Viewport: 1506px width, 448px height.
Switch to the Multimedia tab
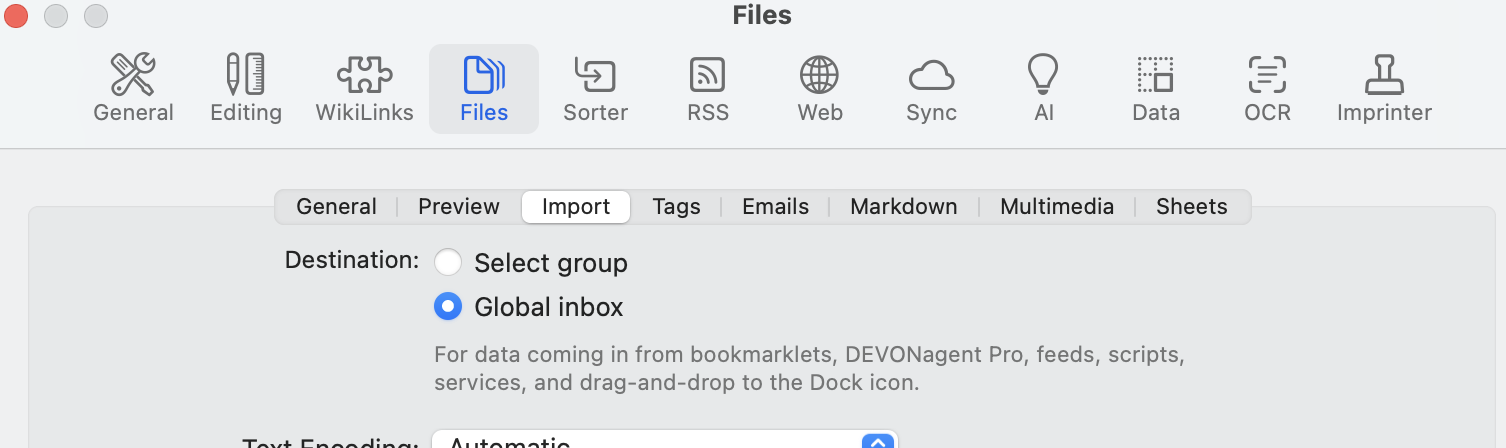[x=1056, y=207]
